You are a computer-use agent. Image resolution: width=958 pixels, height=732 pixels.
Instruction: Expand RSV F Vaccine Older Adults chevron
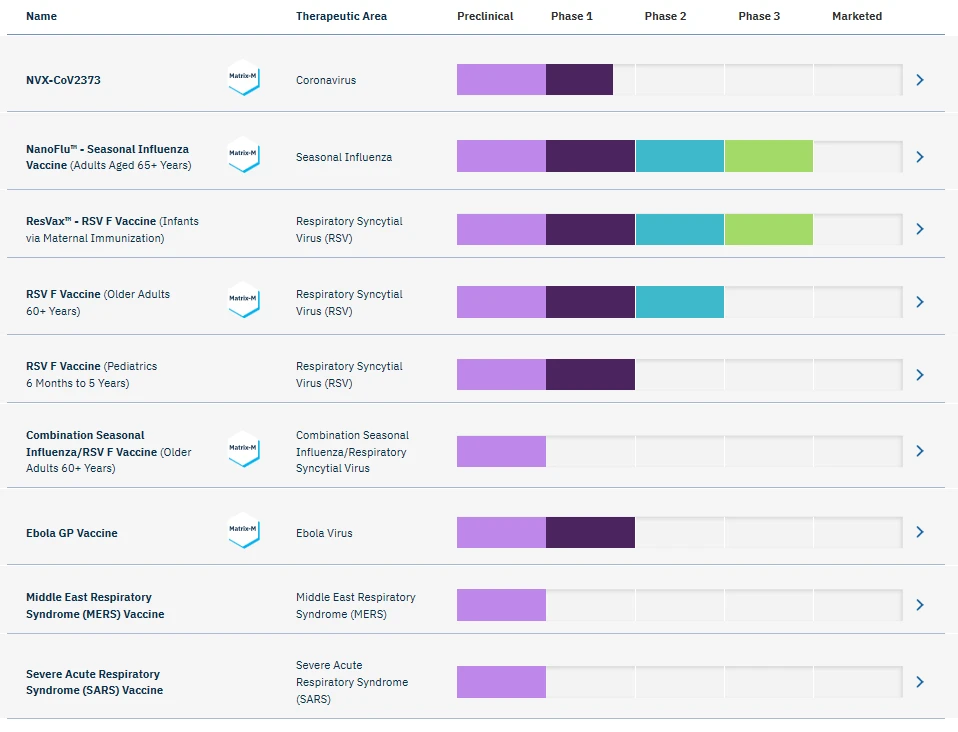tap(920, 302)
